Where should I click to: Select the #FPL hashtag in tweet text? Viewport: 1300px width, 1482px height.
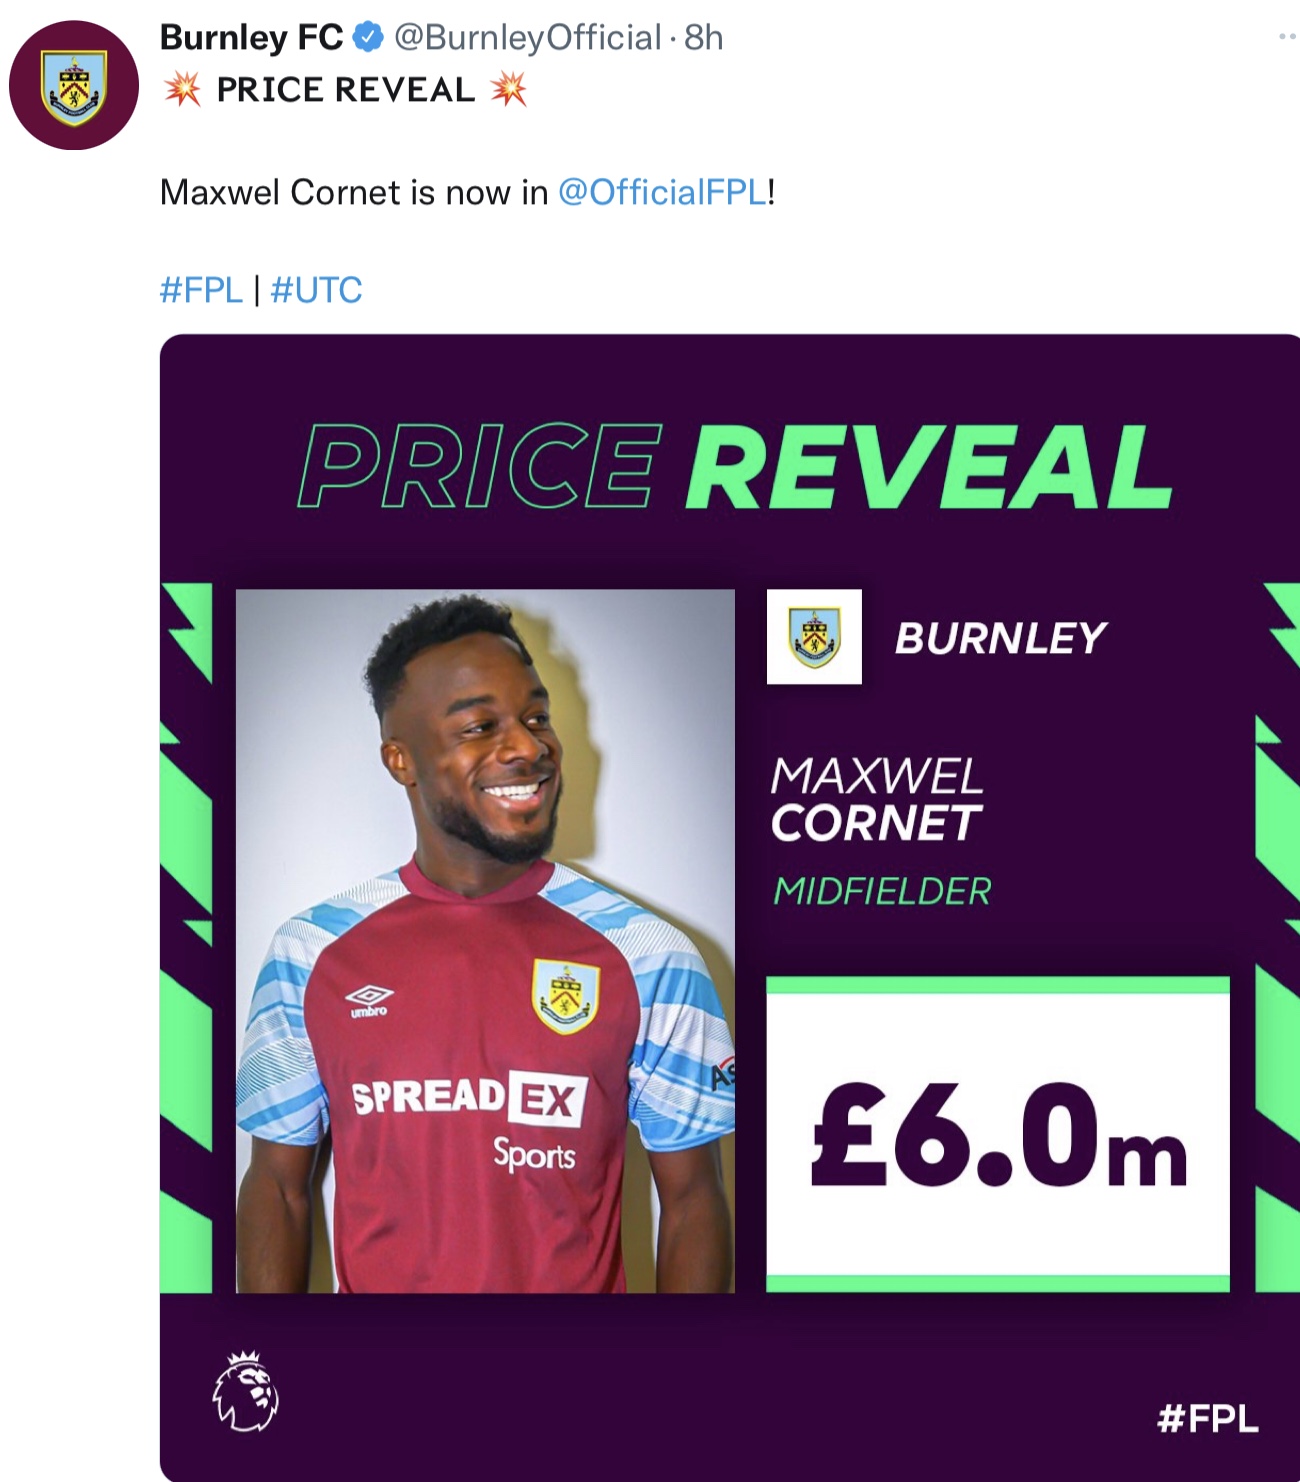[201, 290]
